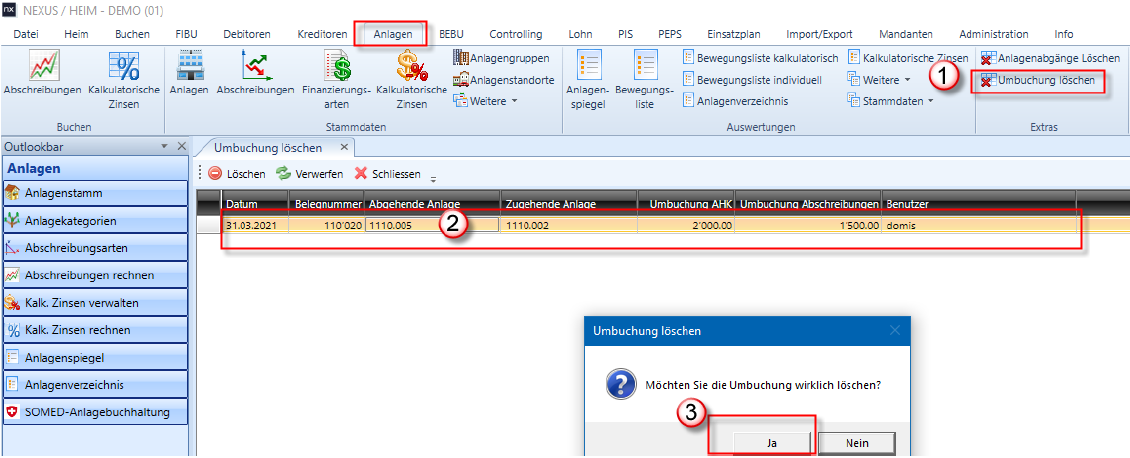1130x458 pixels.
Task: Switch to the Controlling ribbon tab
Action: click(x=515, y=34)
